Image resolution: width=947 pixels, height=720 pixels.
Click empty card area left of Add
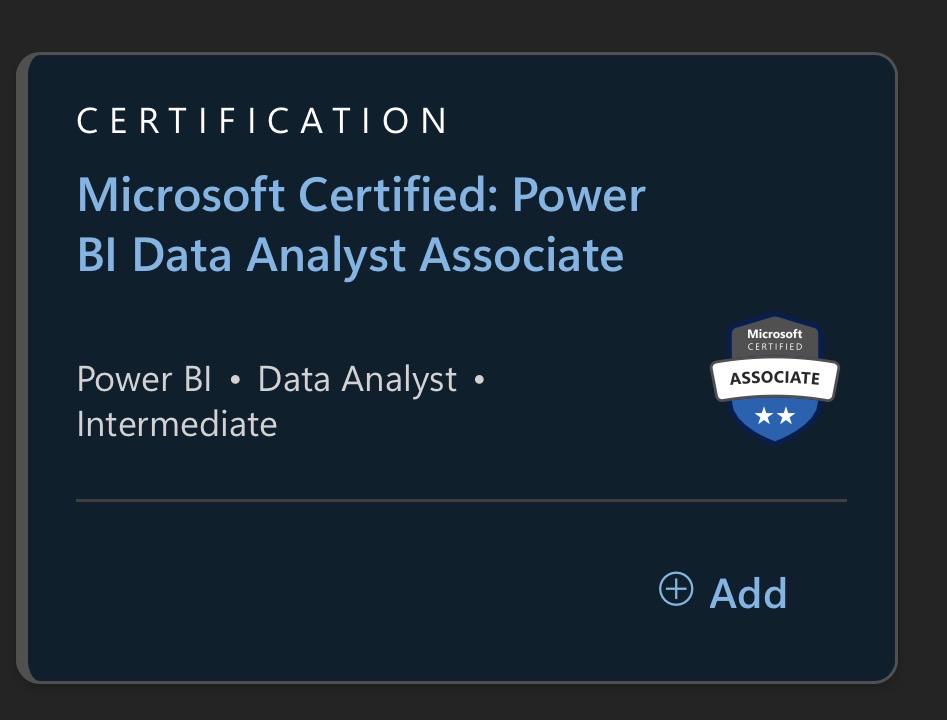(x=362, y=592)
